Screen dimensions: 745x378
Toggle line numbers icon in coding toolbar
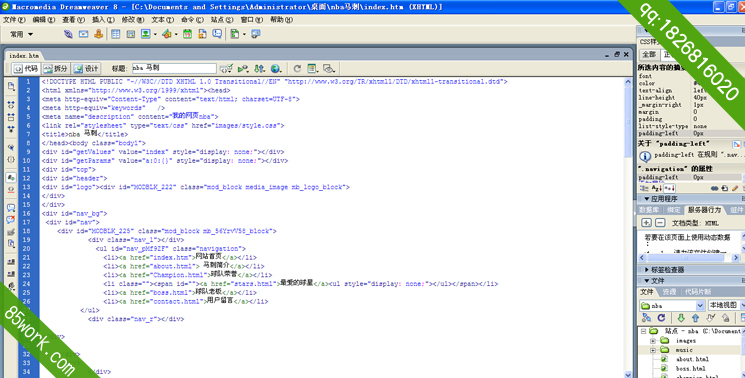pyautogui.click(x=11, y=178)
